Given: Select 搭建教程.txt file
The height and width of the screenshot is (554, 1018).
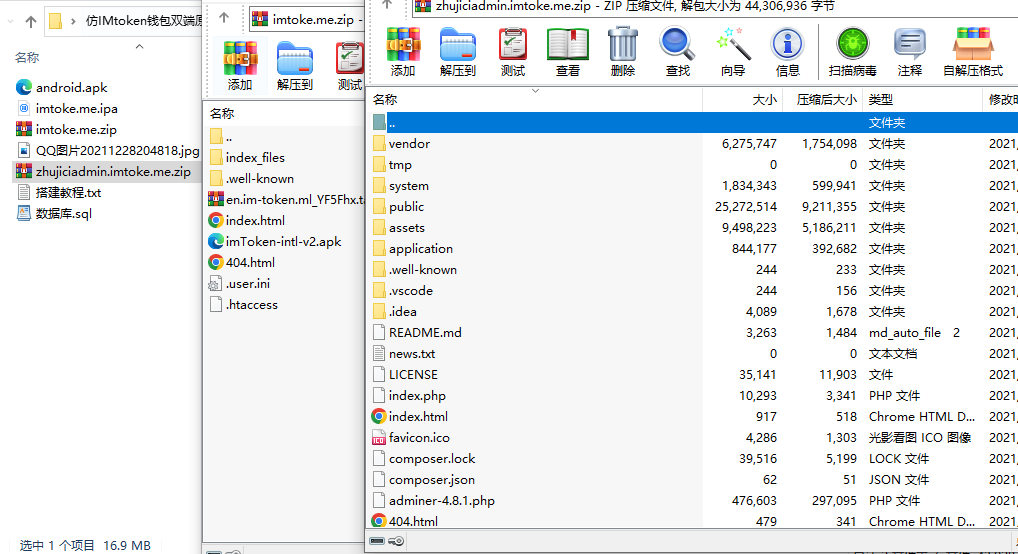Looking at the screenshot, I should 58,192.
